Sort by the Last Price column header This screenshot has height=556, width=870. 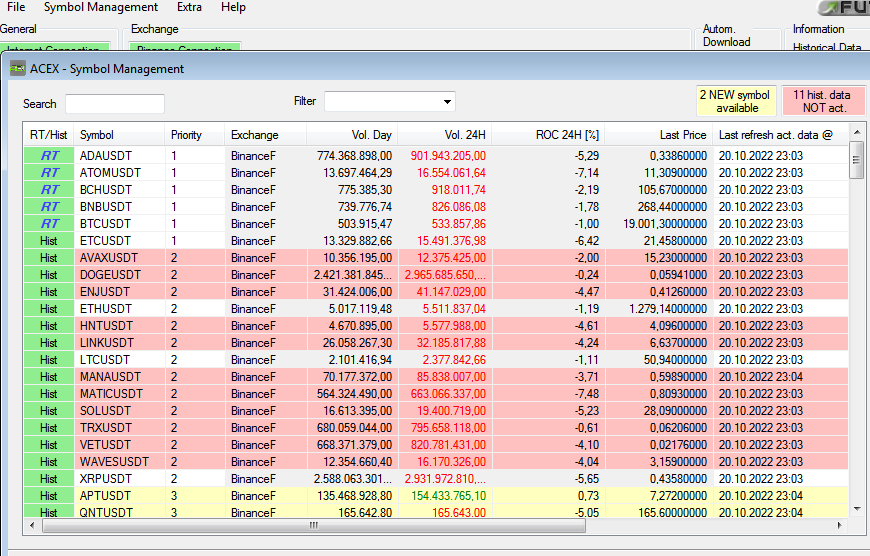659,135
